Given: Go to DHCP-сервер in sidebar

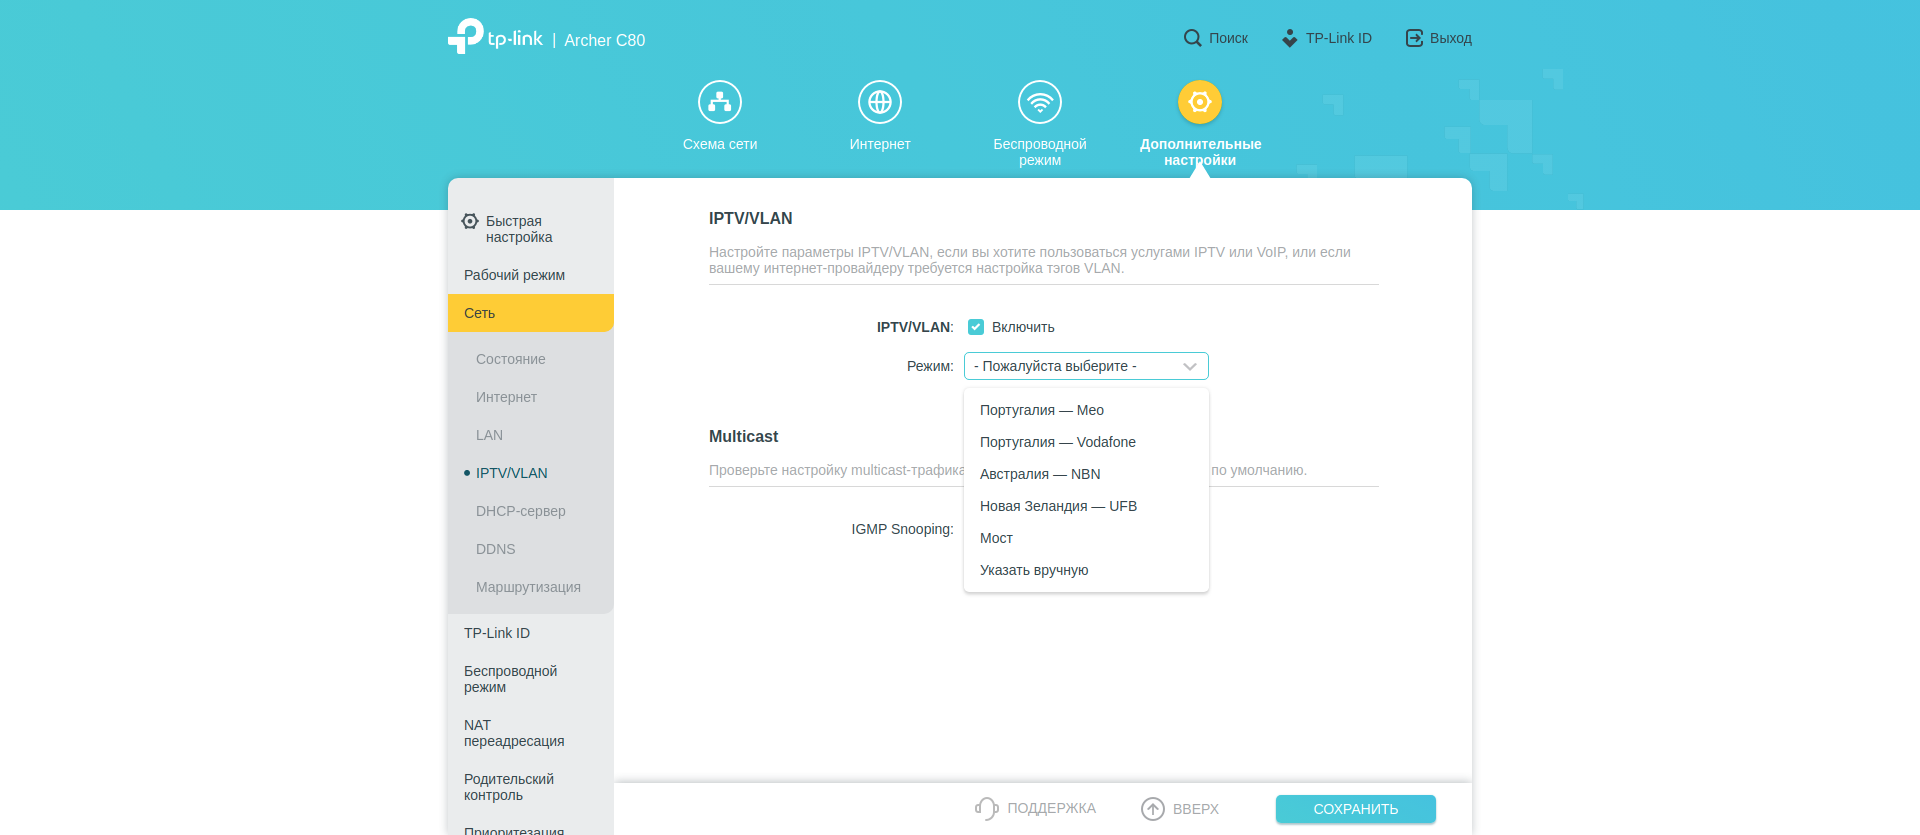Looking at the screenshot, I should 520,511.
